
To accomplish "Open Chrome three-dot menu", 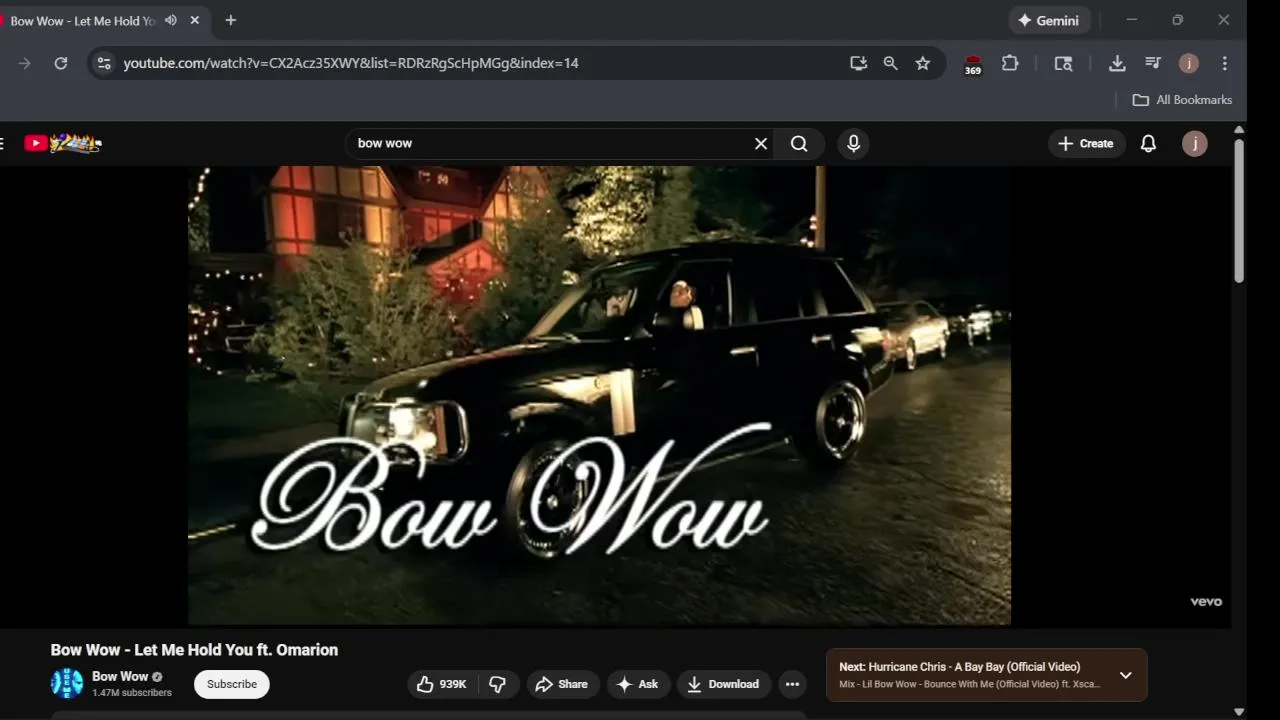I will 1225,63.
